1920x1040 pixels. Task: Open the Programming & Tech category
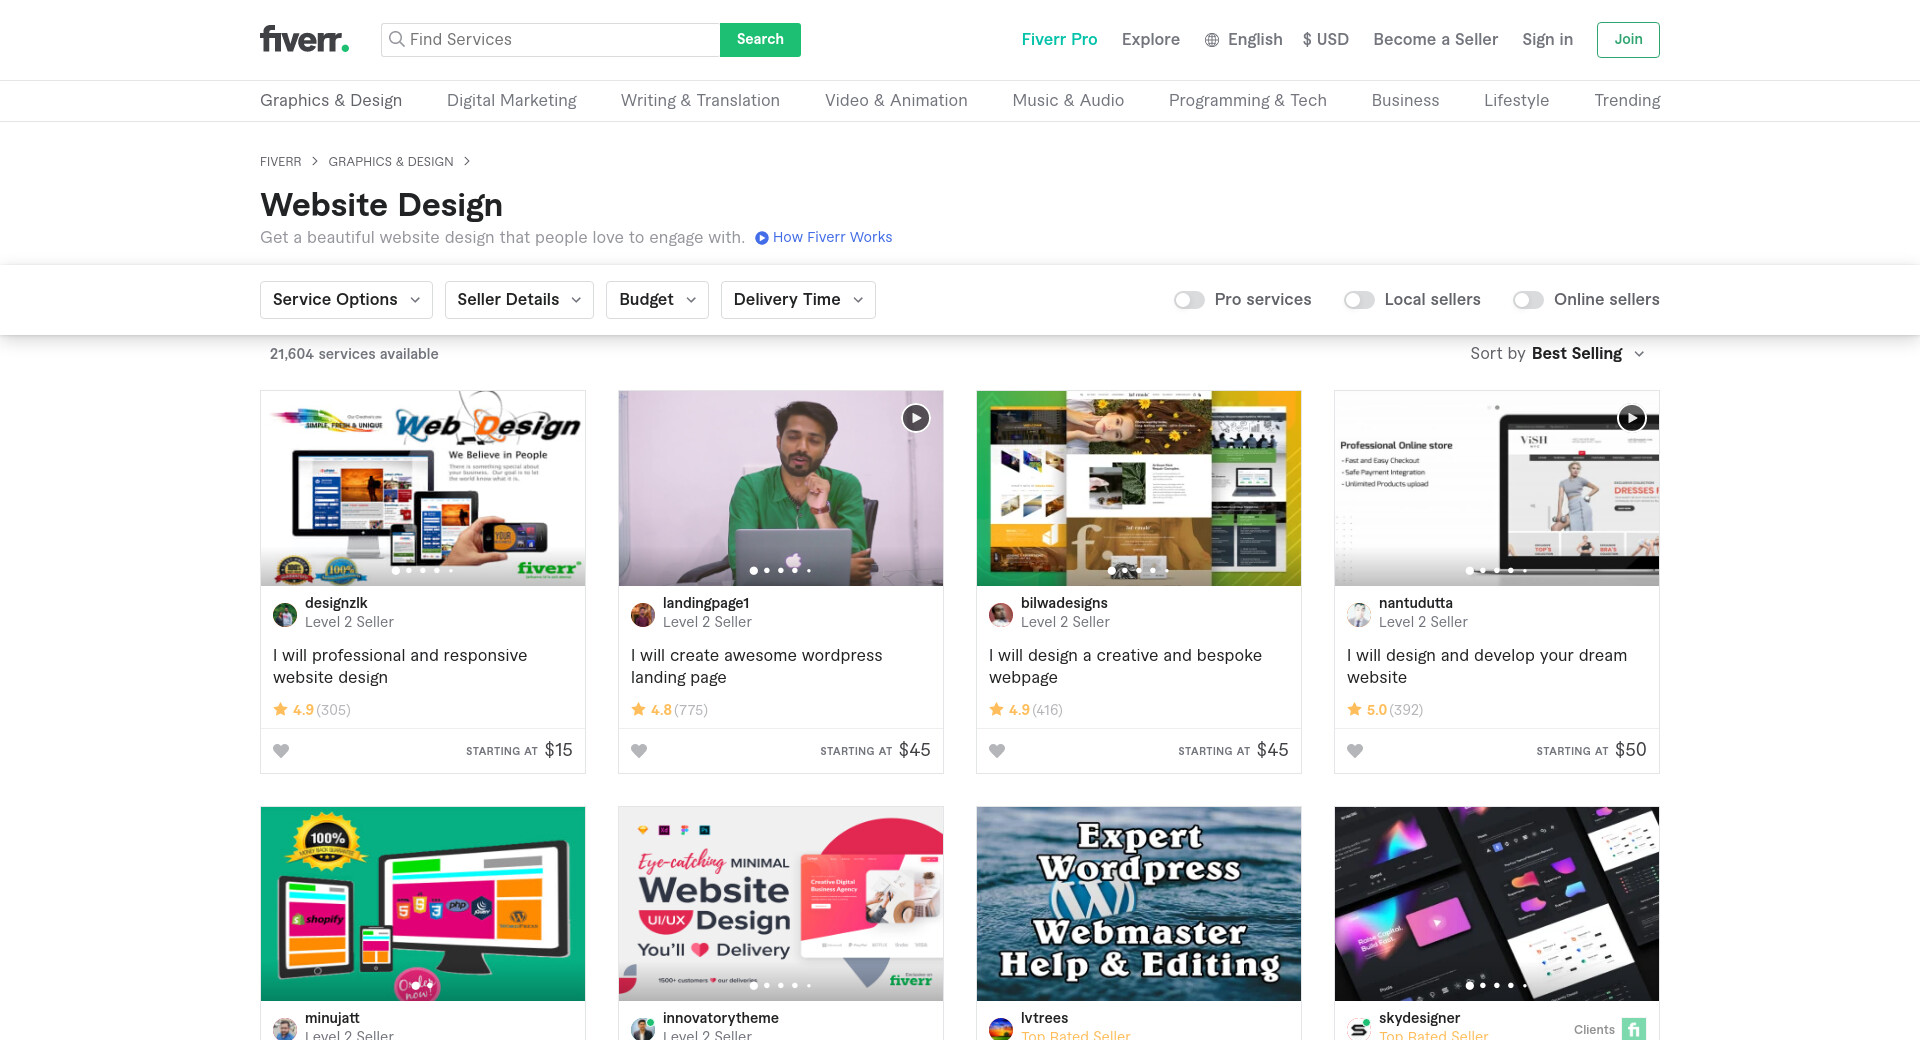(x=1247, y=100)
